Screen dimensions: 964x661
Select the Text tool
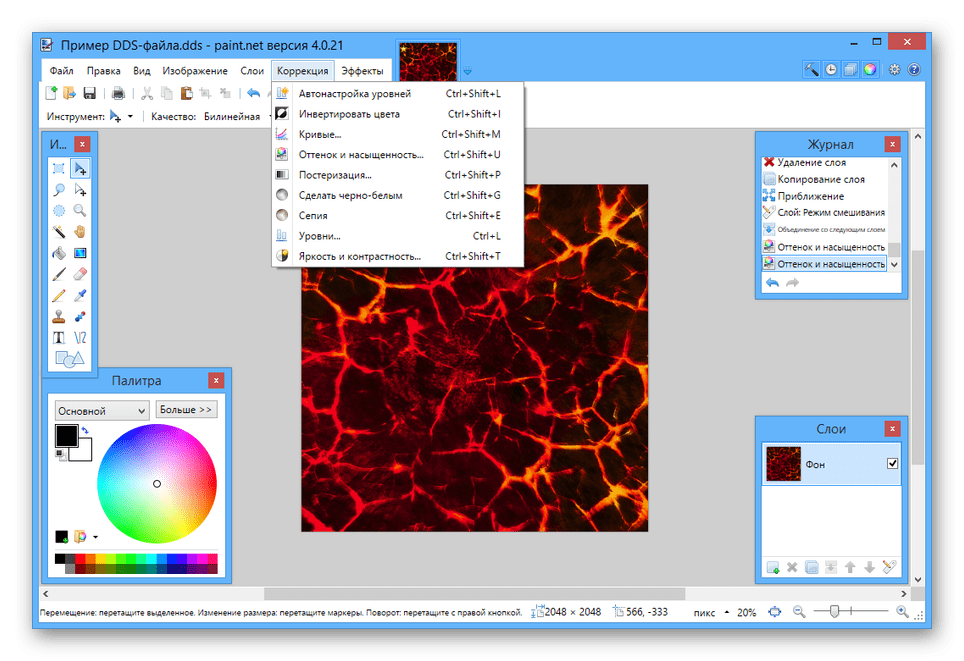(x=59, y=337)
